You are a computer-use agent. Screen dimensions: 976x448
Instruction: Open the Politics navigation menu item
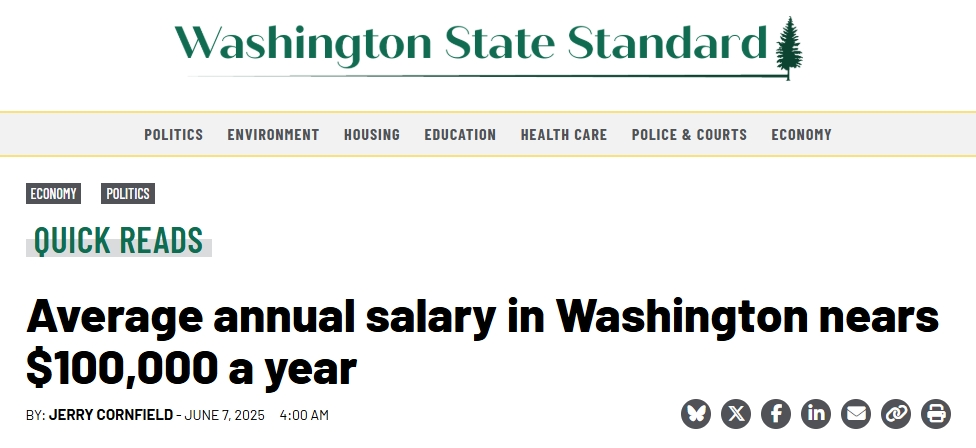tap(174, 134)
